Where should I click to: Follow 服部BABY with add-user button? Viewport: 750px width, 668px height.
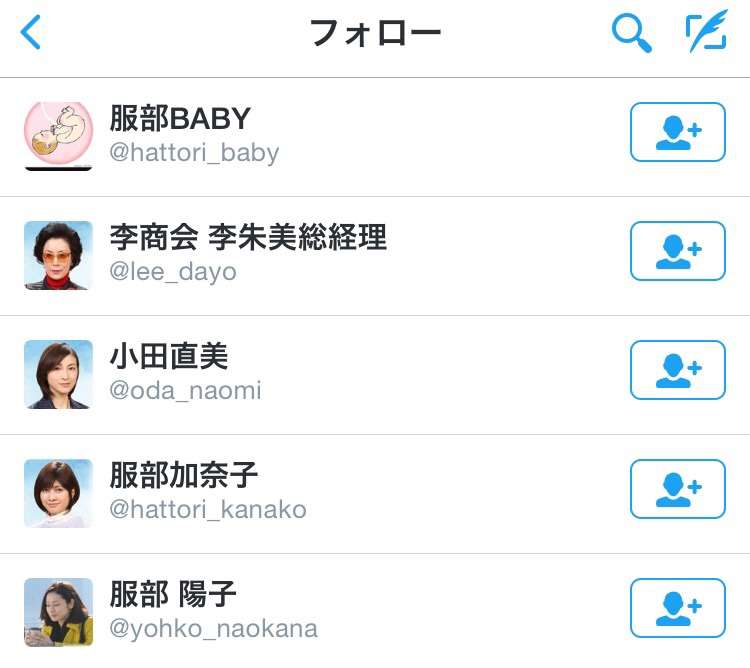(x=678, y=132)
